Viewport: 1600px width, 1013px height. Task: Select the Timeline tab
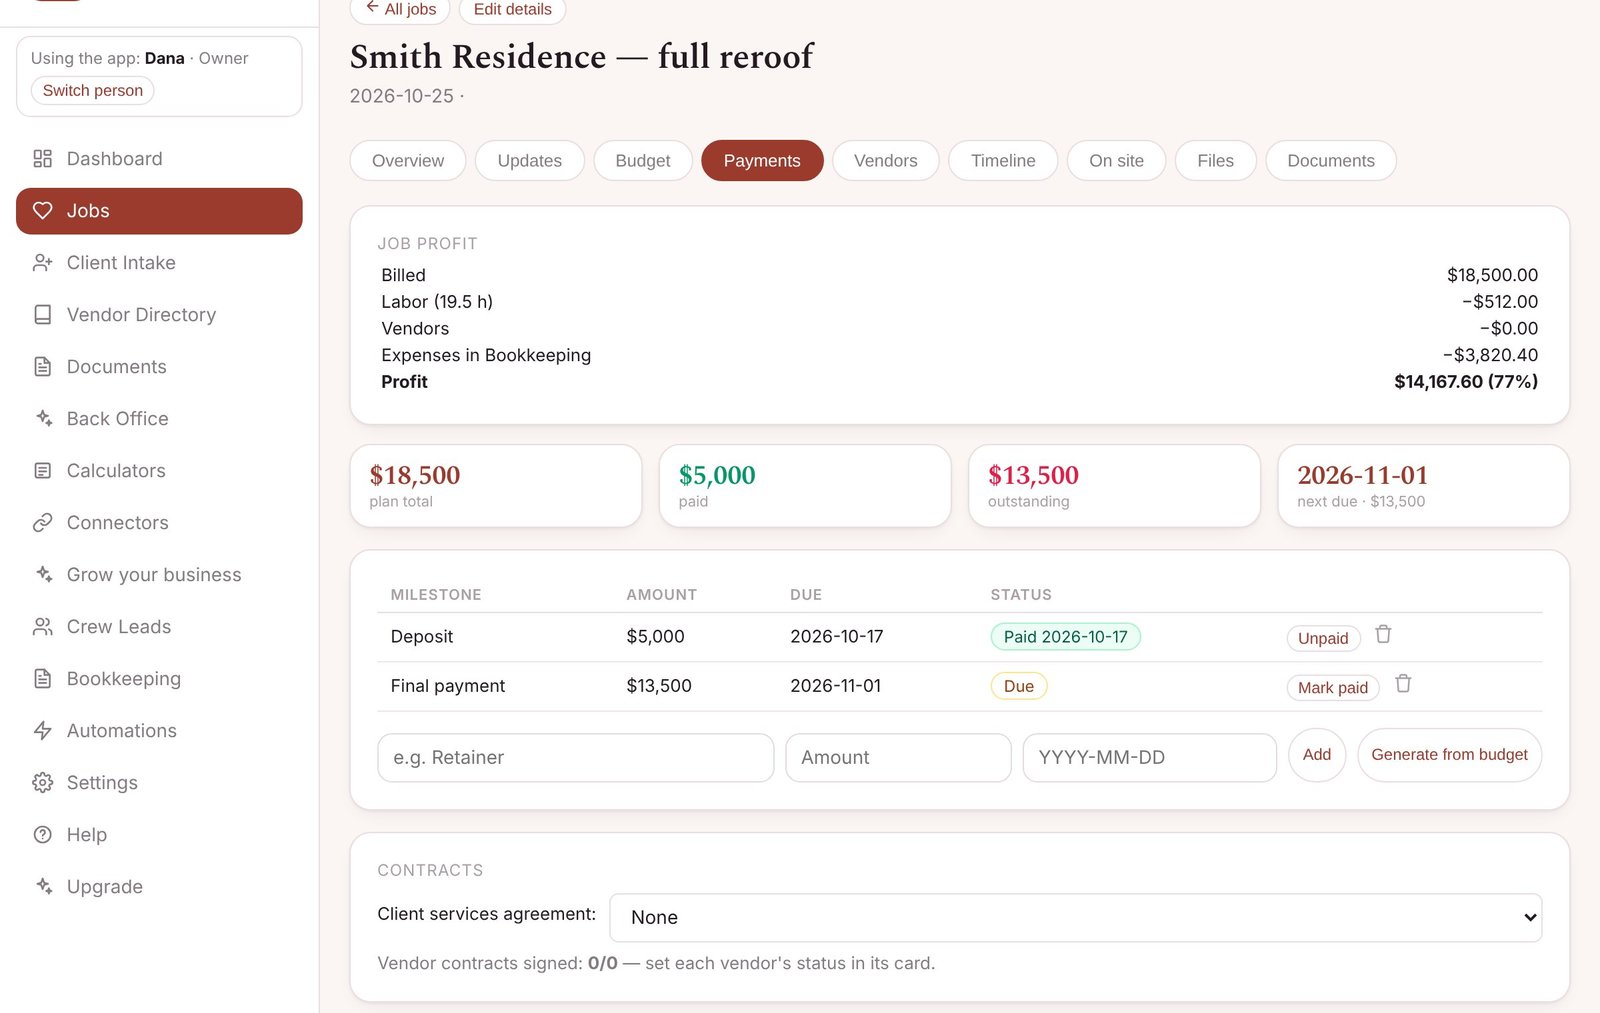click(x=1003, y=161)
